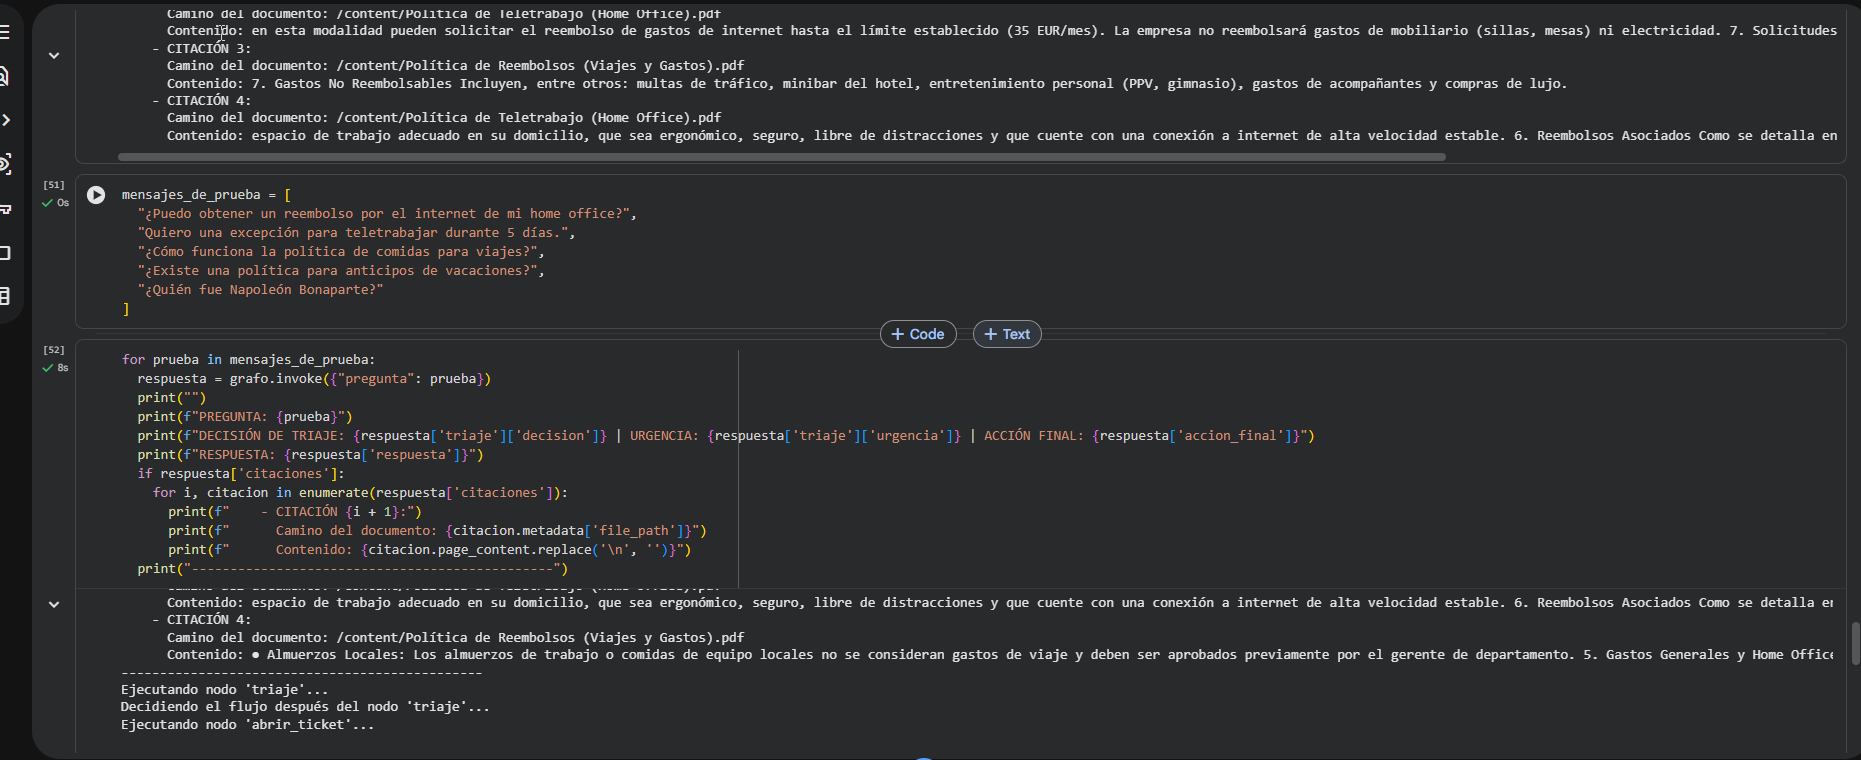
Task: Click the string about anticipos de vacaciones
Action: click(340, 271)
